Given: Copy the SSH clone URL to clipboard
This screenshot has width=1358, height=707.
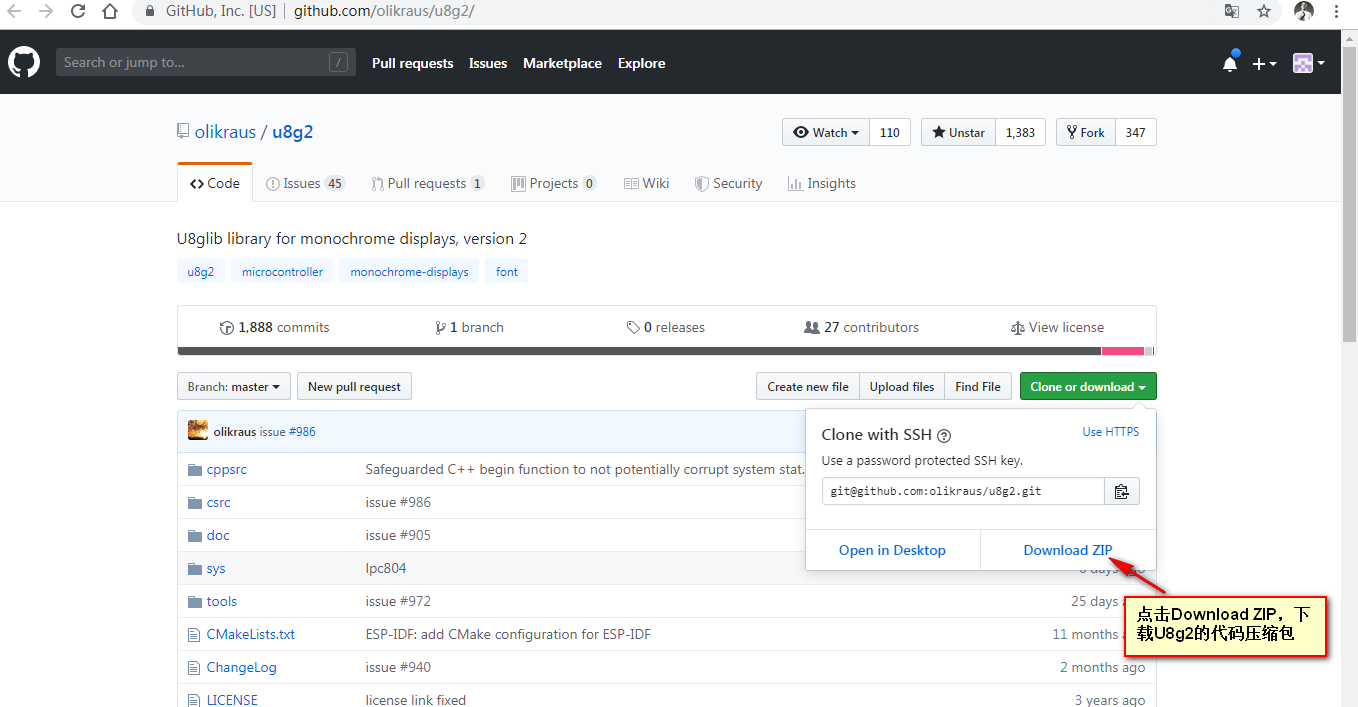Looking at the screenshot, I should (x=1122, y=491).
